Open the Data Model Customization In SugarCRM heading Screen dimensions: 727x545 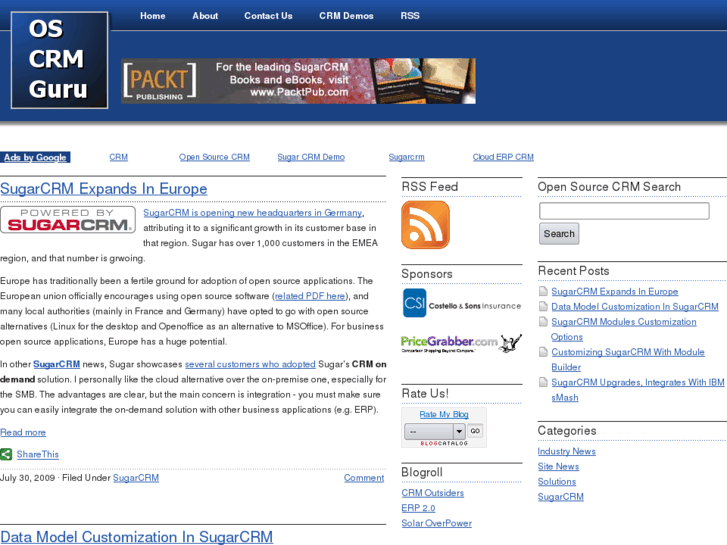(x=136, y=537)
